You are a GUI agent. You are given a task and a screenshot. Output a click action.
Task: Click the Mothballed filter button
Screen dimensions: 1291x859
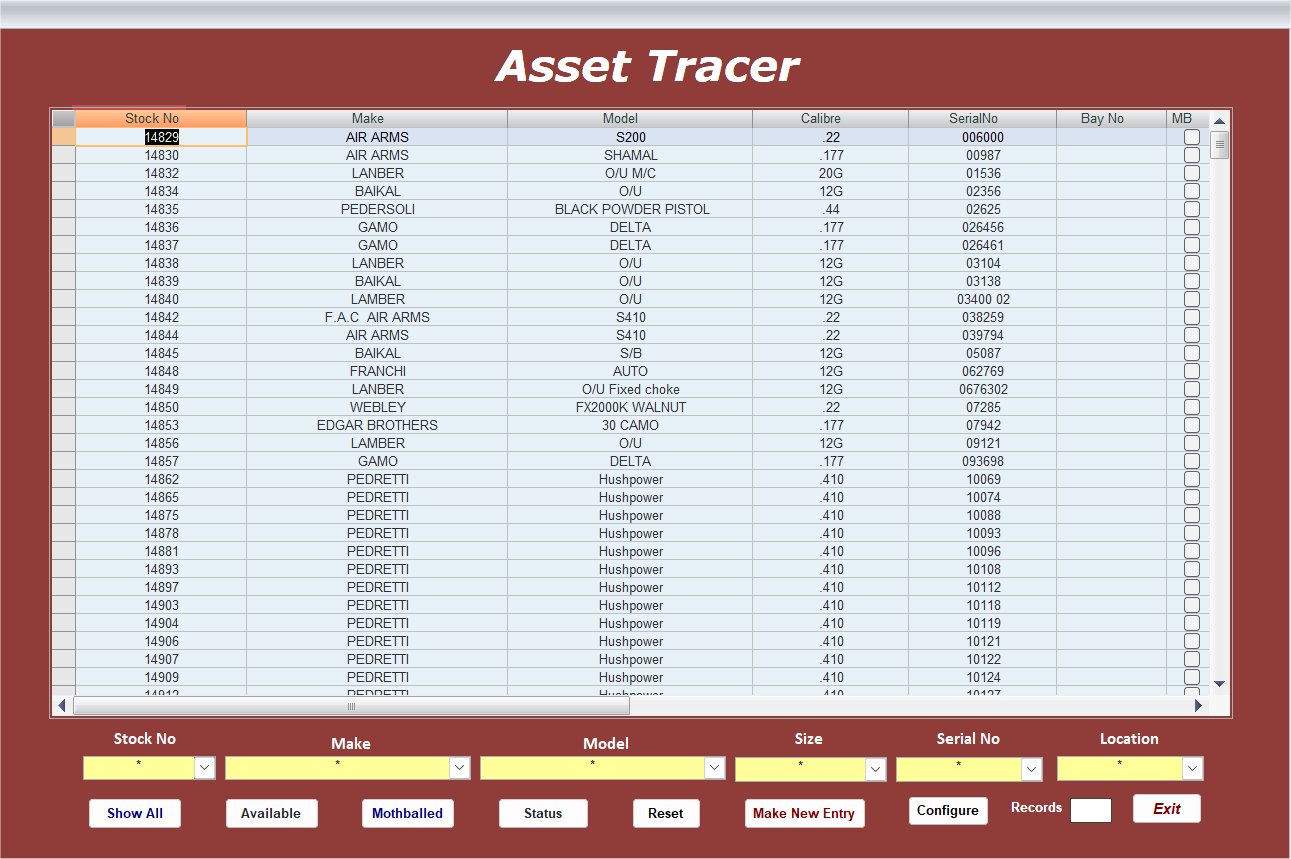[x=407, y=813]
